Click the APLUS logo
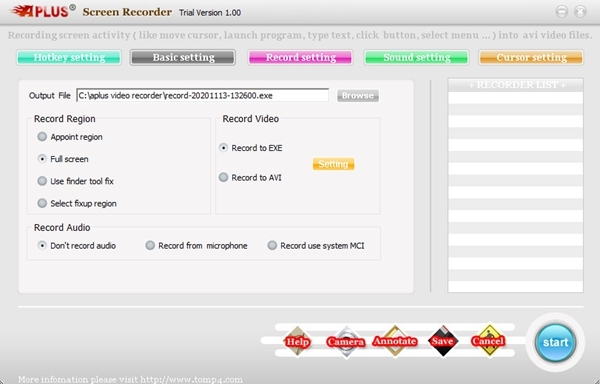 pos(43,11)
